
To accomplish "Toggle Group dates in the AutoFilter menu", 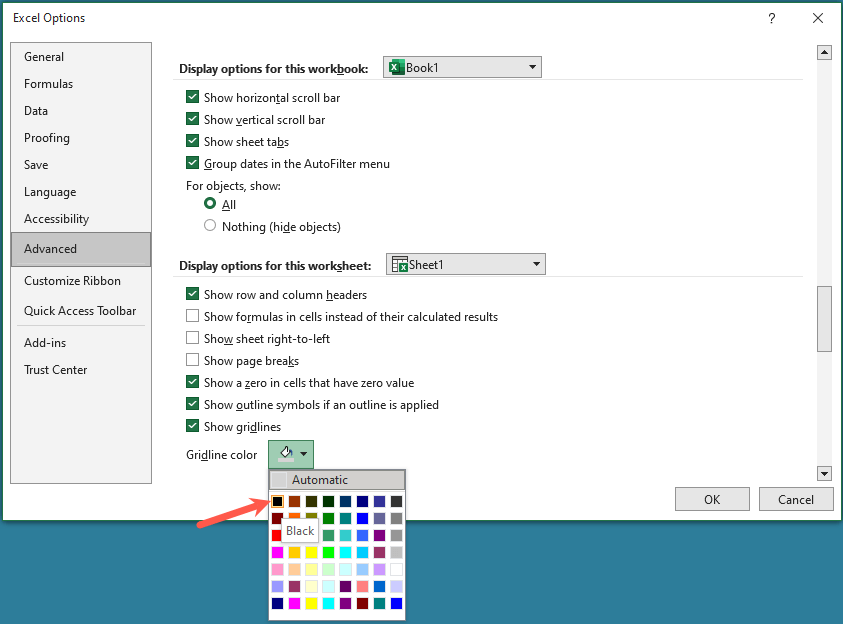I will point(192,163).
